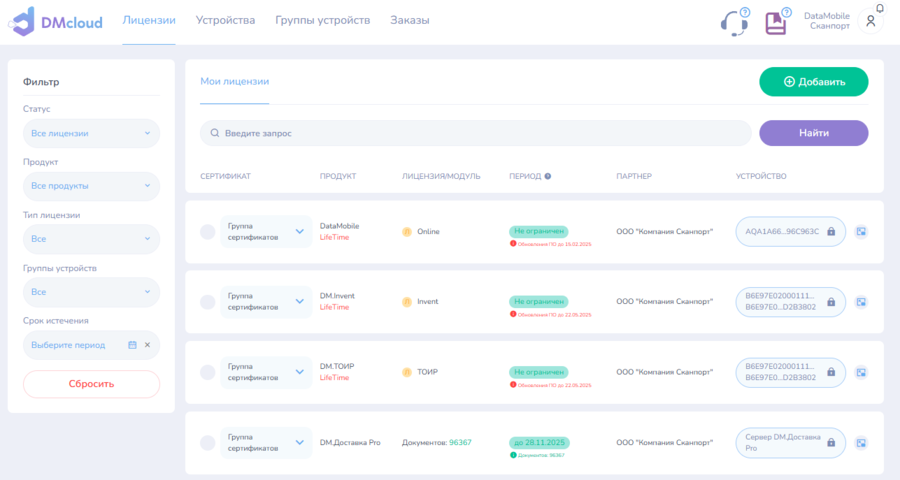Open the documentation book icon
Image resolution: width=900 pixels, height=480 pixels.
775,23
